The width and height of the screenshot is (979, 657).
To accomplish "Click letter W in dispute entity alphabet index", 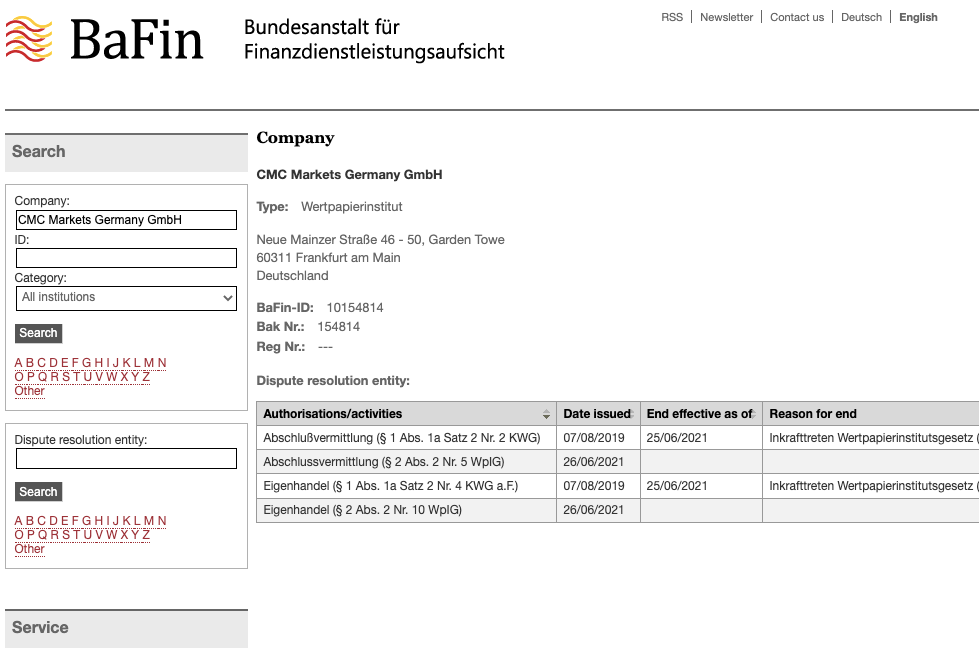I will click(112, 535).
